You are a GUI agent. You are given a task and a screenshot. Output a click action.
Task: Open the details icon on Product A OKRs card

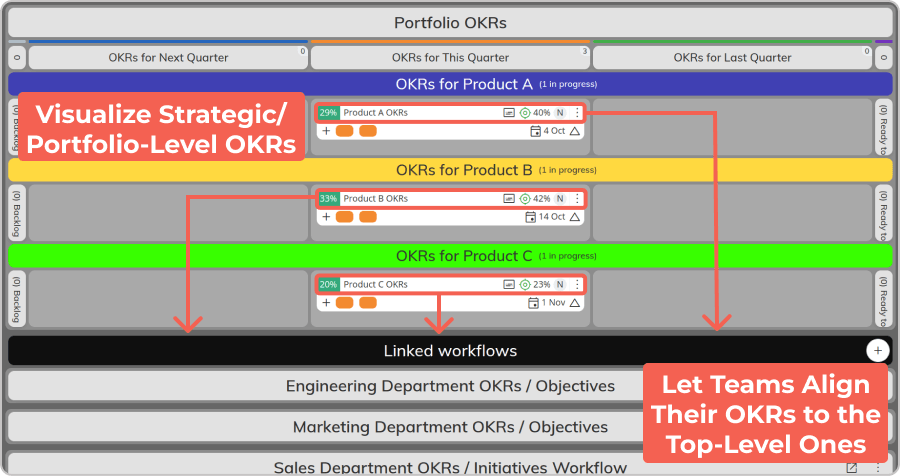(x=509, y=113)
